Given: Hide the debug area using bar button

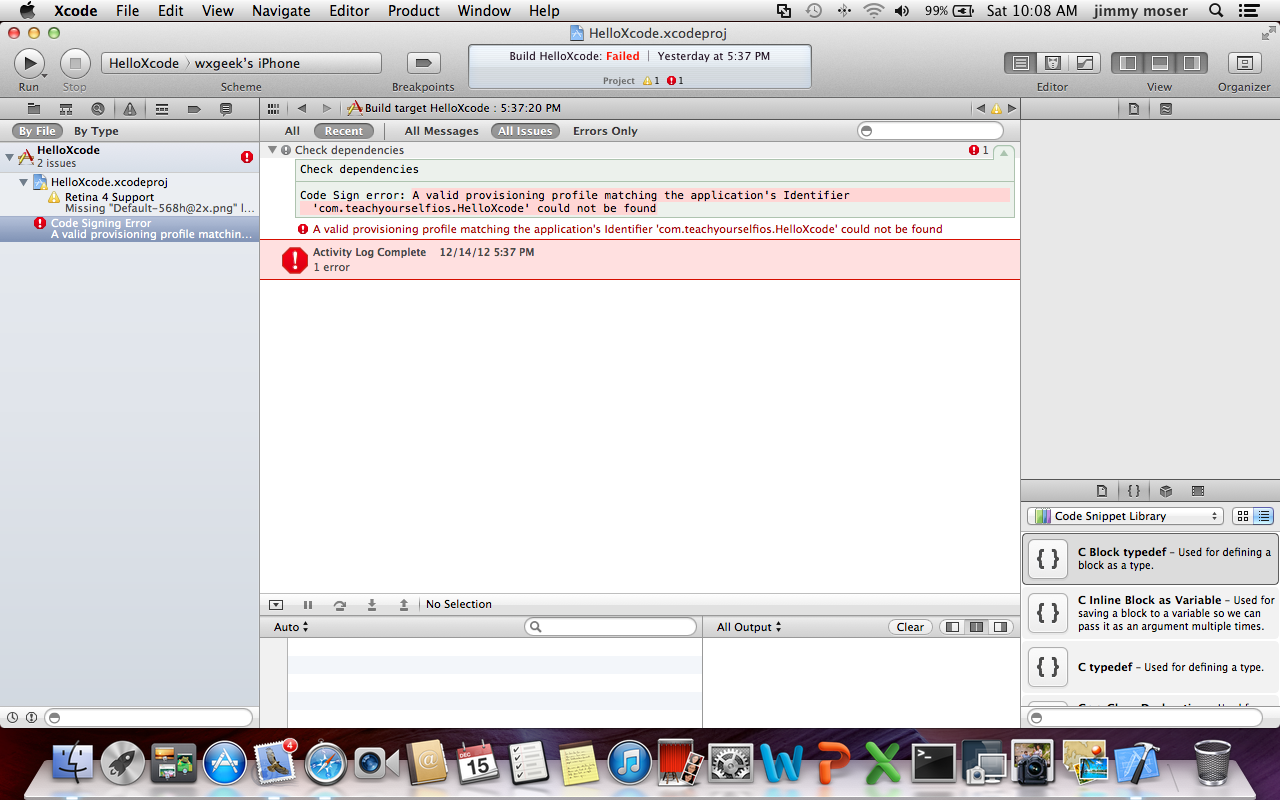Looking at the screenshot, I should pyautogui.click(x=276, y=605).
